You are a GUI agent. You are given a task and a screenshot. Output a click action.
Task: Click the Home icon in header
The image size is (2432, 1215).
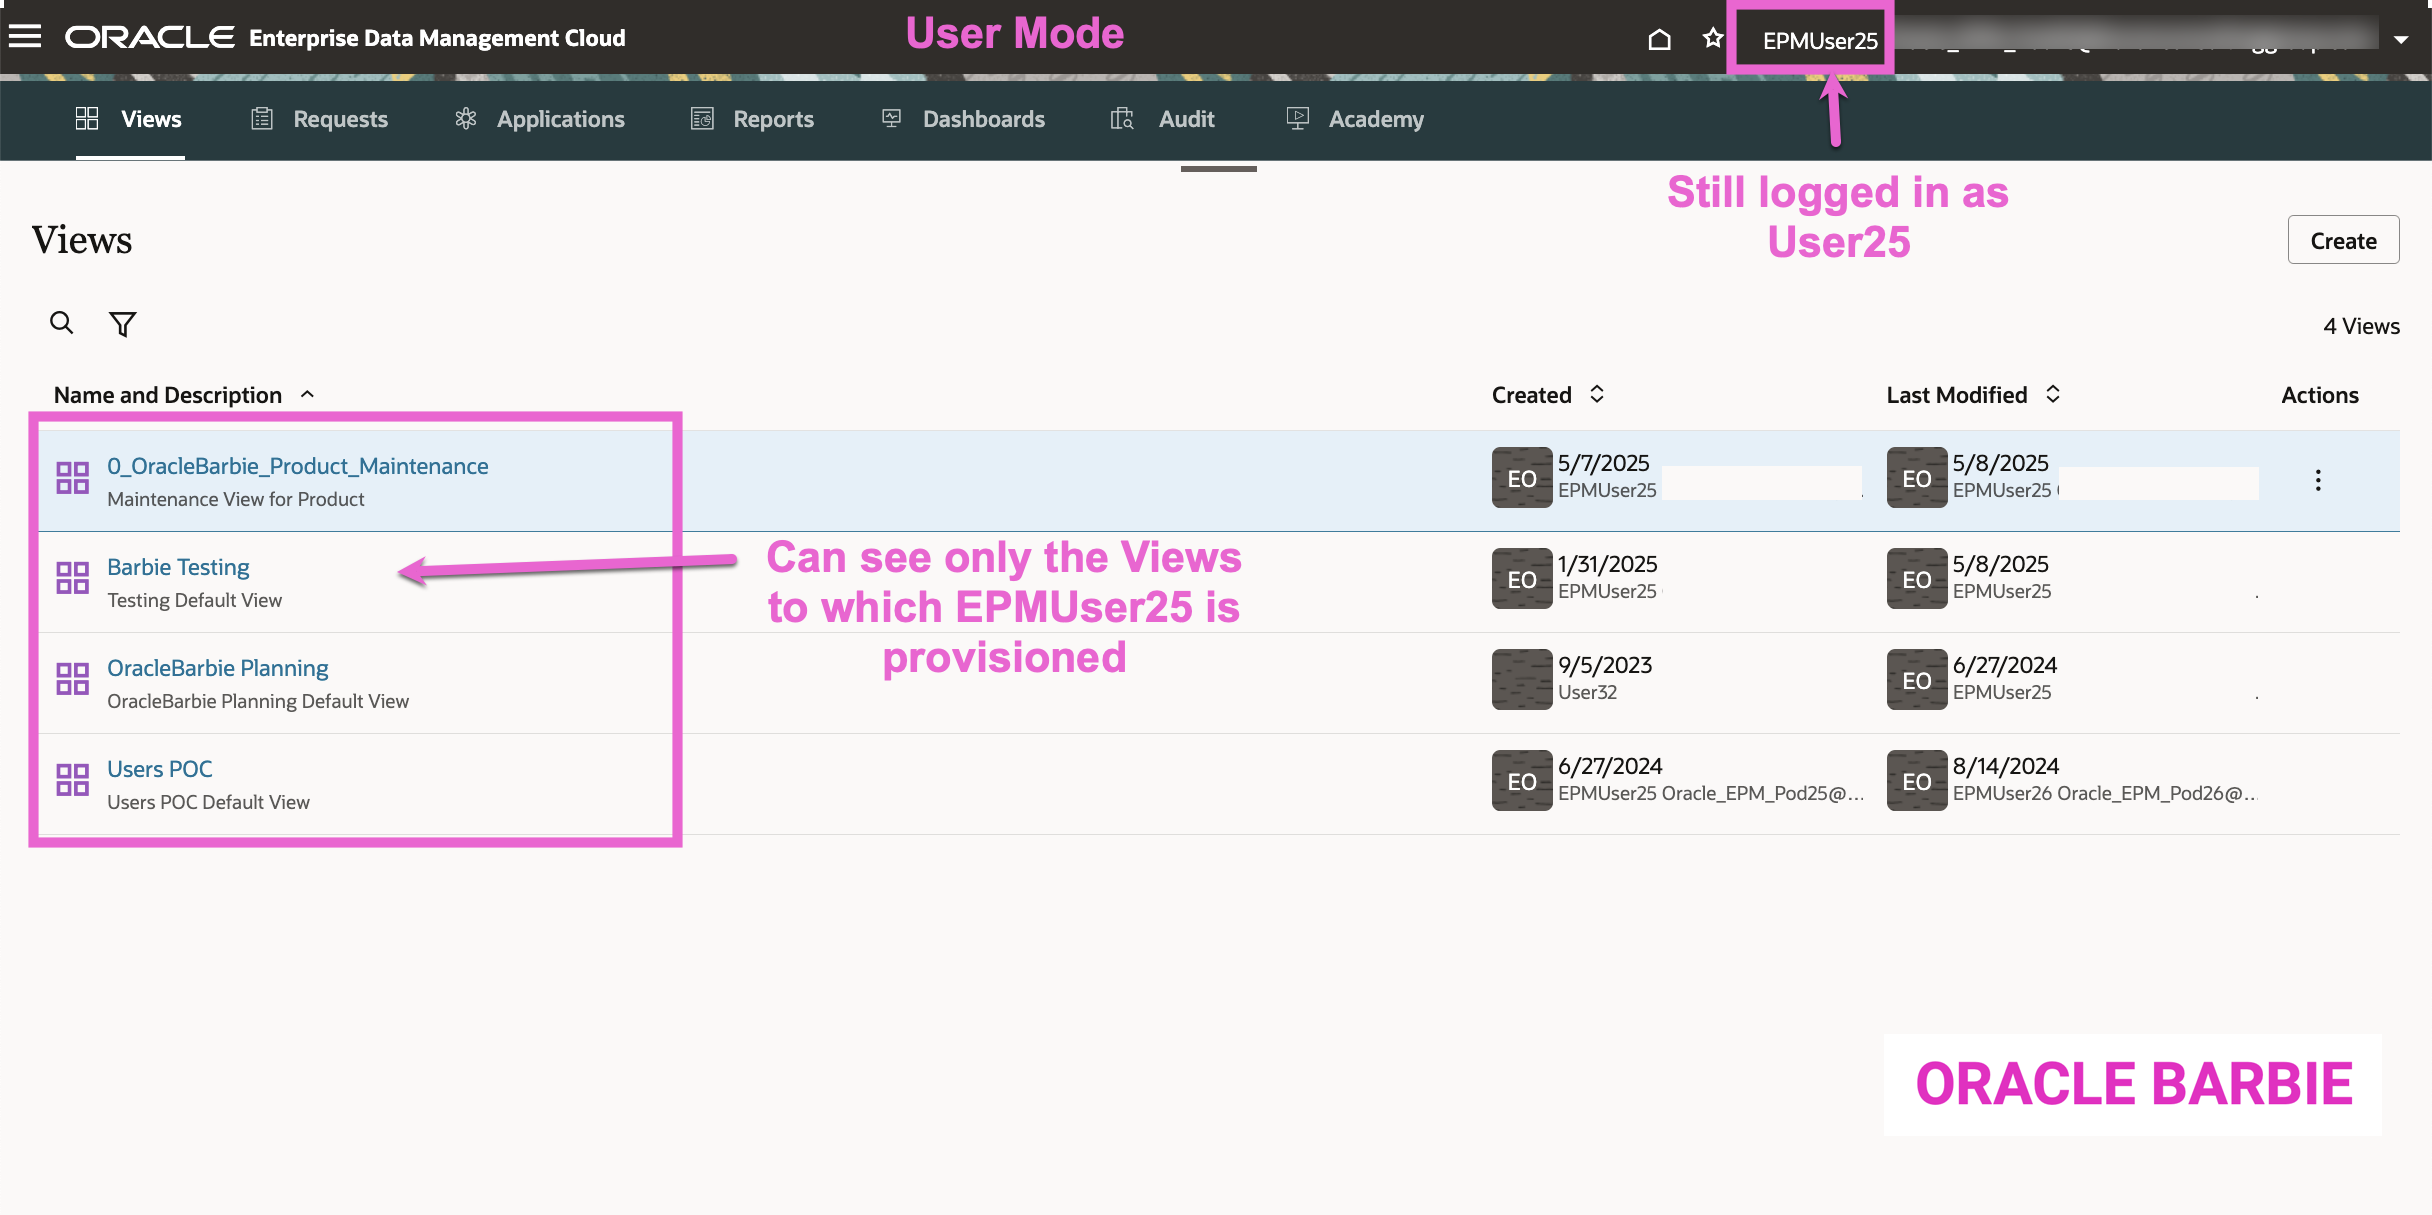click(1659, 39)
